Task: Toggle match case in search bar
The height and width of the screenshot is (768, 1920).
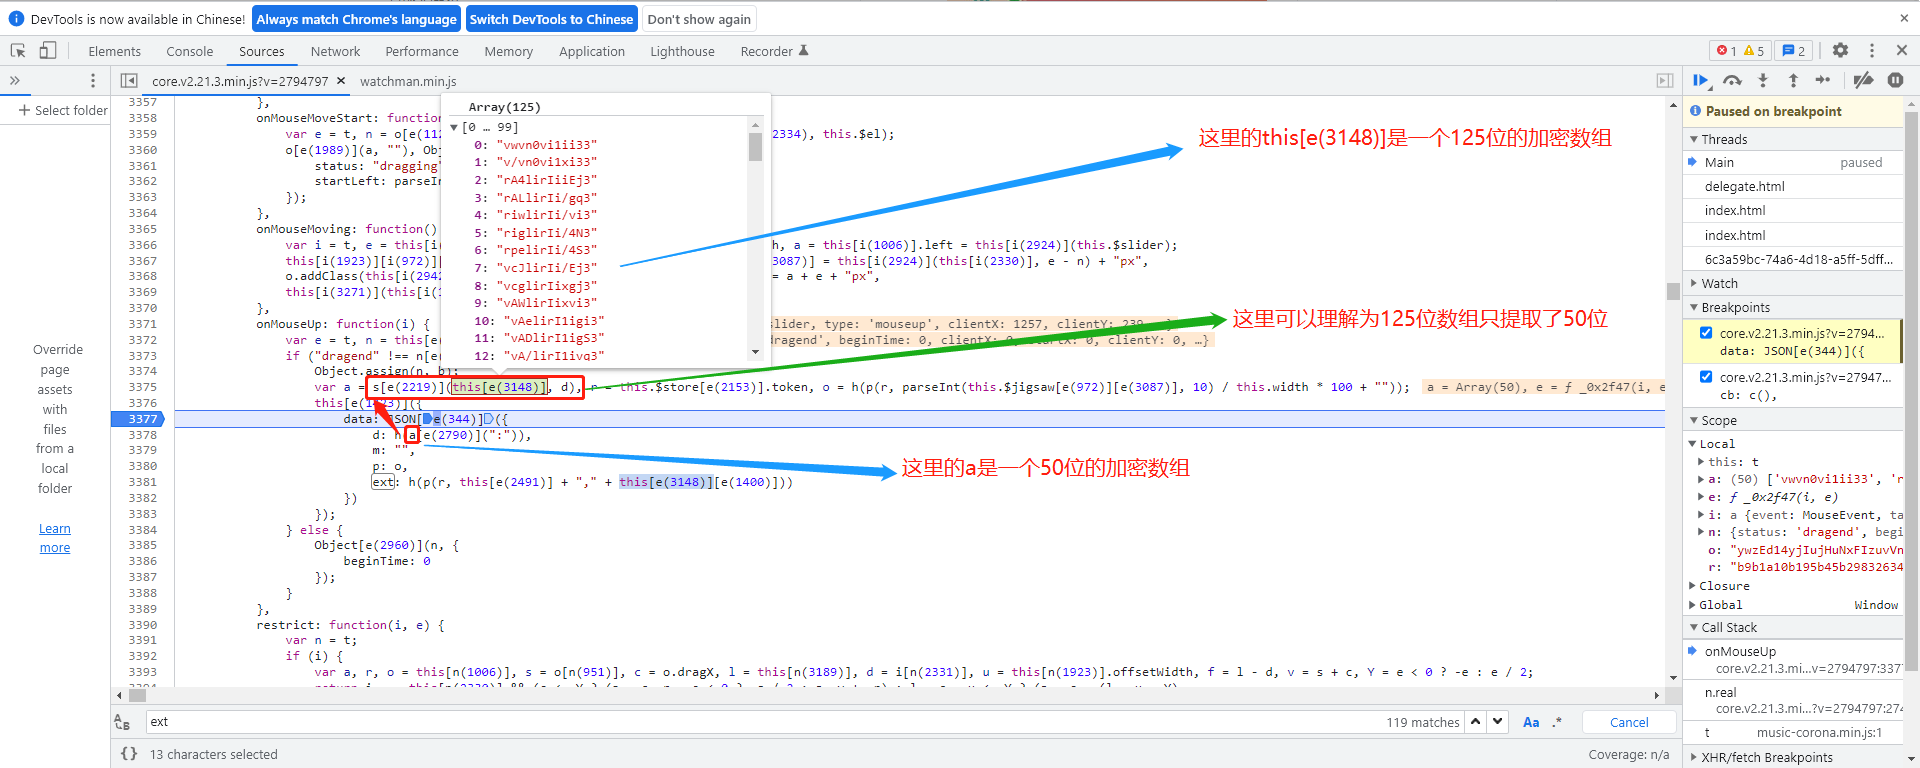Action: coord(1530,722)
